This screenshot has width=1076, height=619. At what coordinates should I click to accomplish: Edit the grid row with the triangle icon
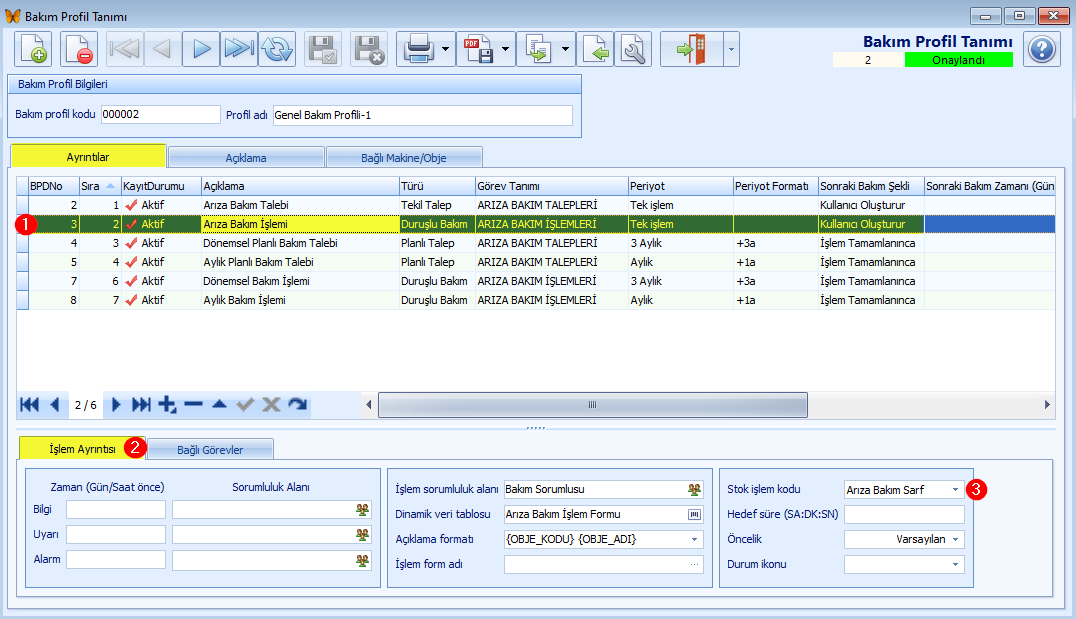click(220, 405)
